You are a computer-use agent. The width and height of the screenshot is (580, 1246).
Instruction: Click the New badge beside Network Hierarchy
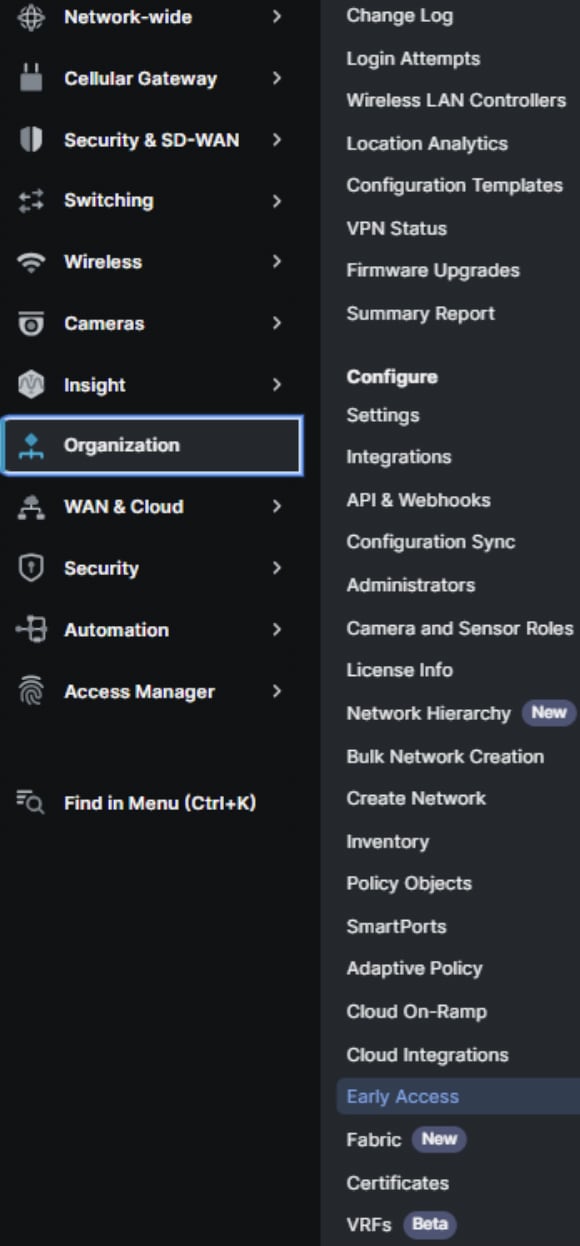pos(548,713)
